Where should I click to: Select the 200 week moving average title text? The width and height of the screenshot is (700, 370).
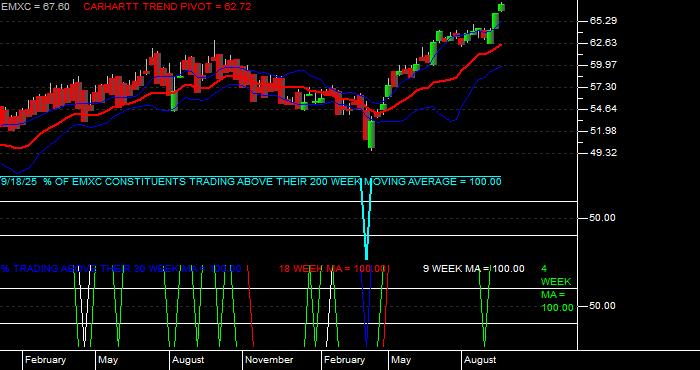[251, 182]
